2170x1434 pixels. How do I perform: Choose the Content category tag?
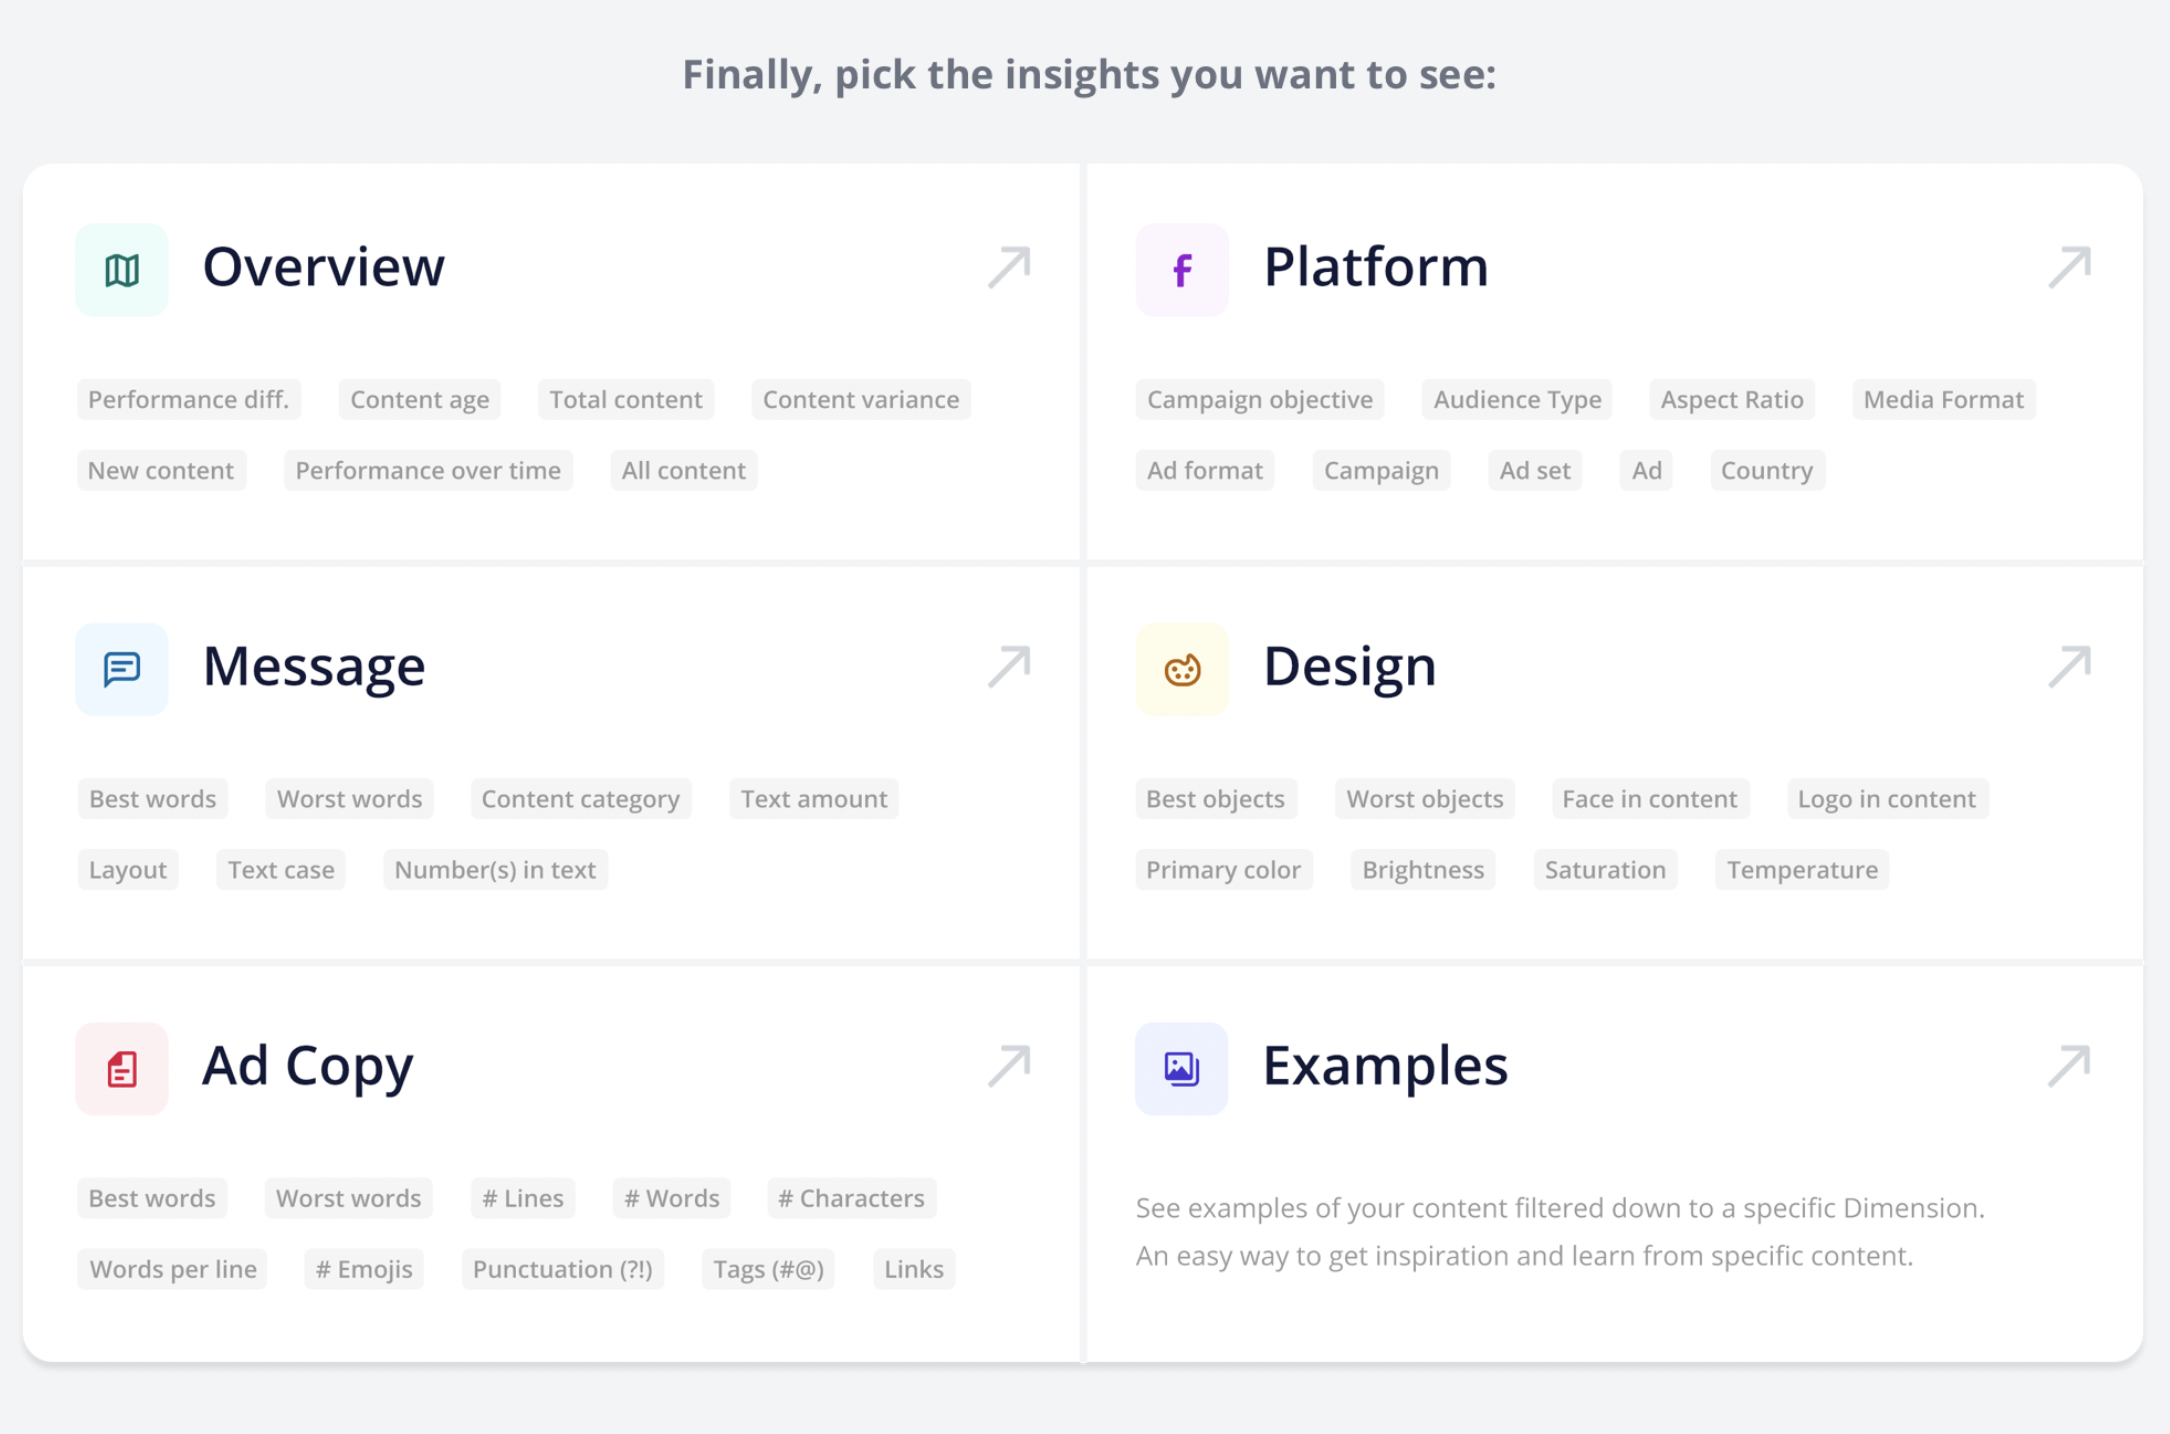pyautogui.click(x=581, y=798)
